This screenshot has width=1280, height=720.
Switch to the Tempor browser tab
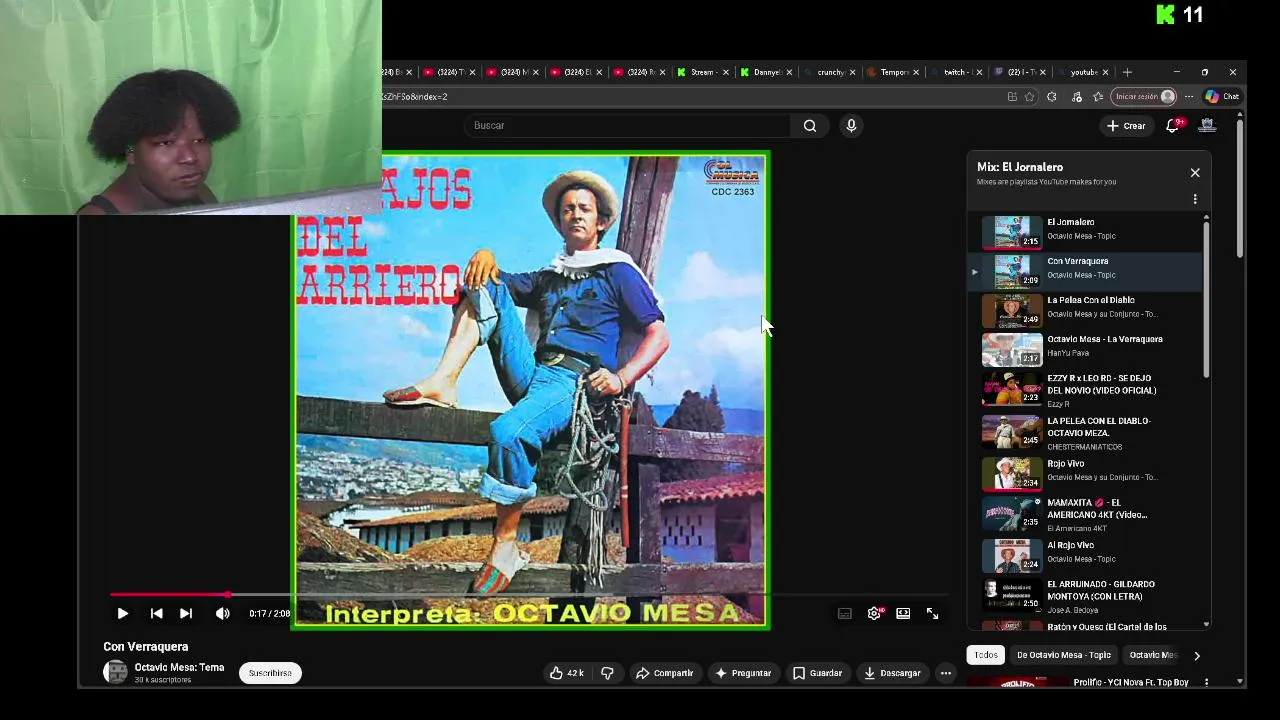(x=894, y=72)
